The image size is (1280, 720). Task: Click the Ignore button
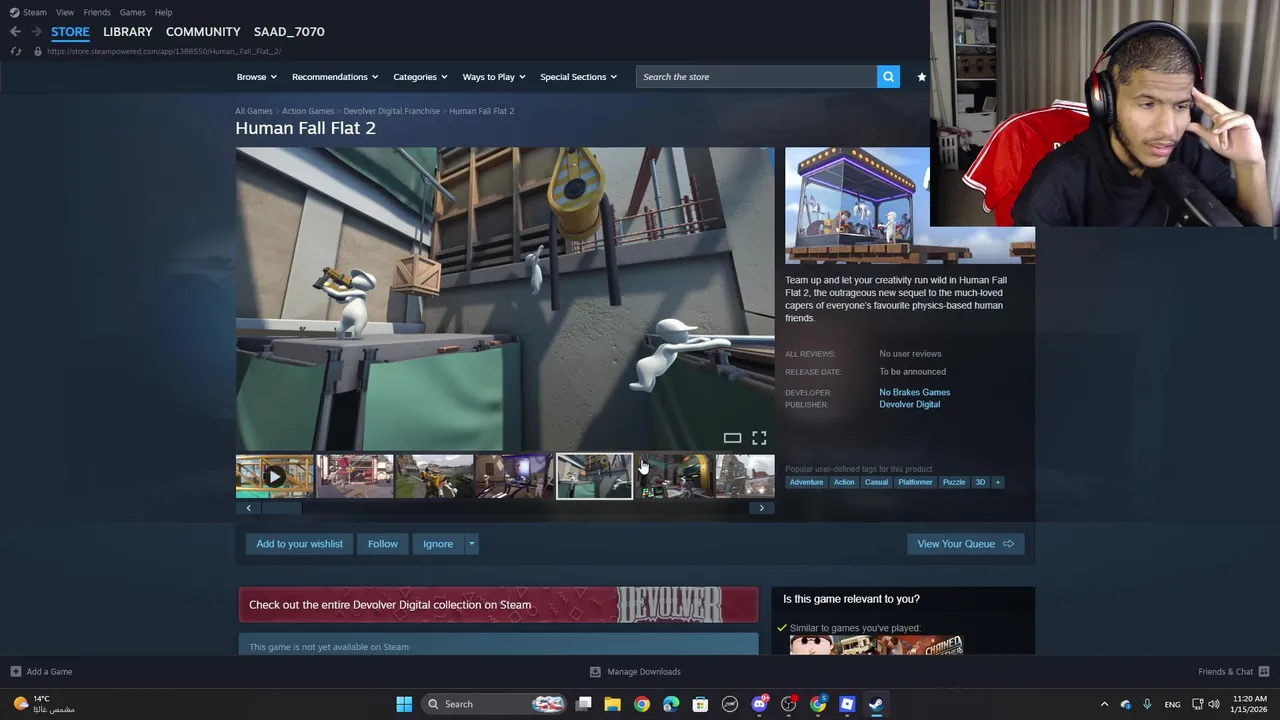point(438,544)
